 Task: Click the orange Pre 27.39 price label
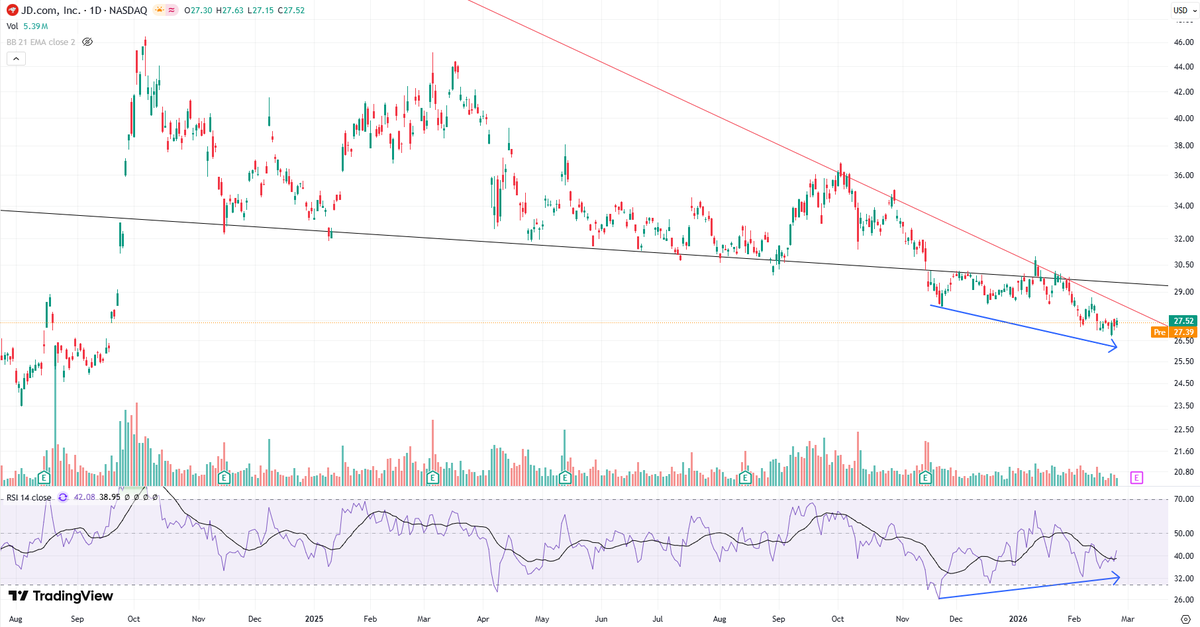(x=1174, y=332)
